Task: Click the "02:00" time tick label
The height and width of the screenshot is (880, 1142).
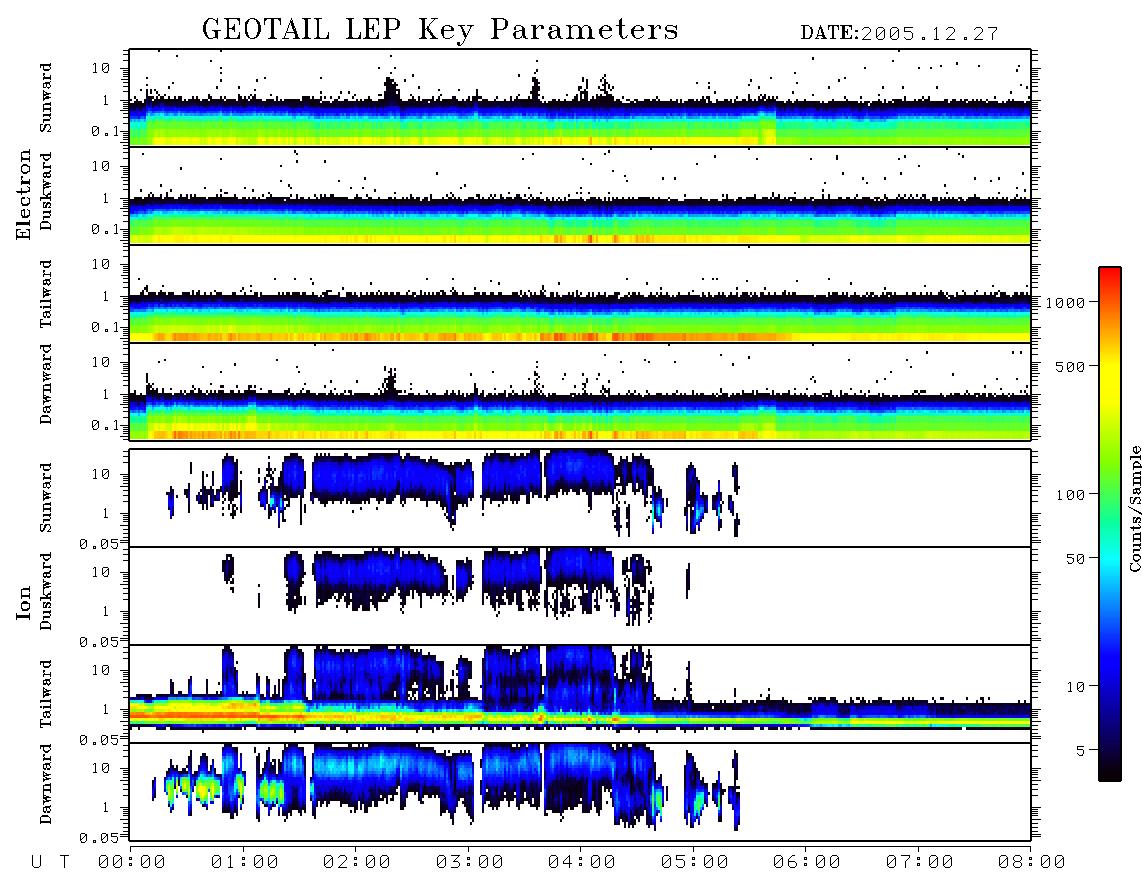Action: click(357, 862)
